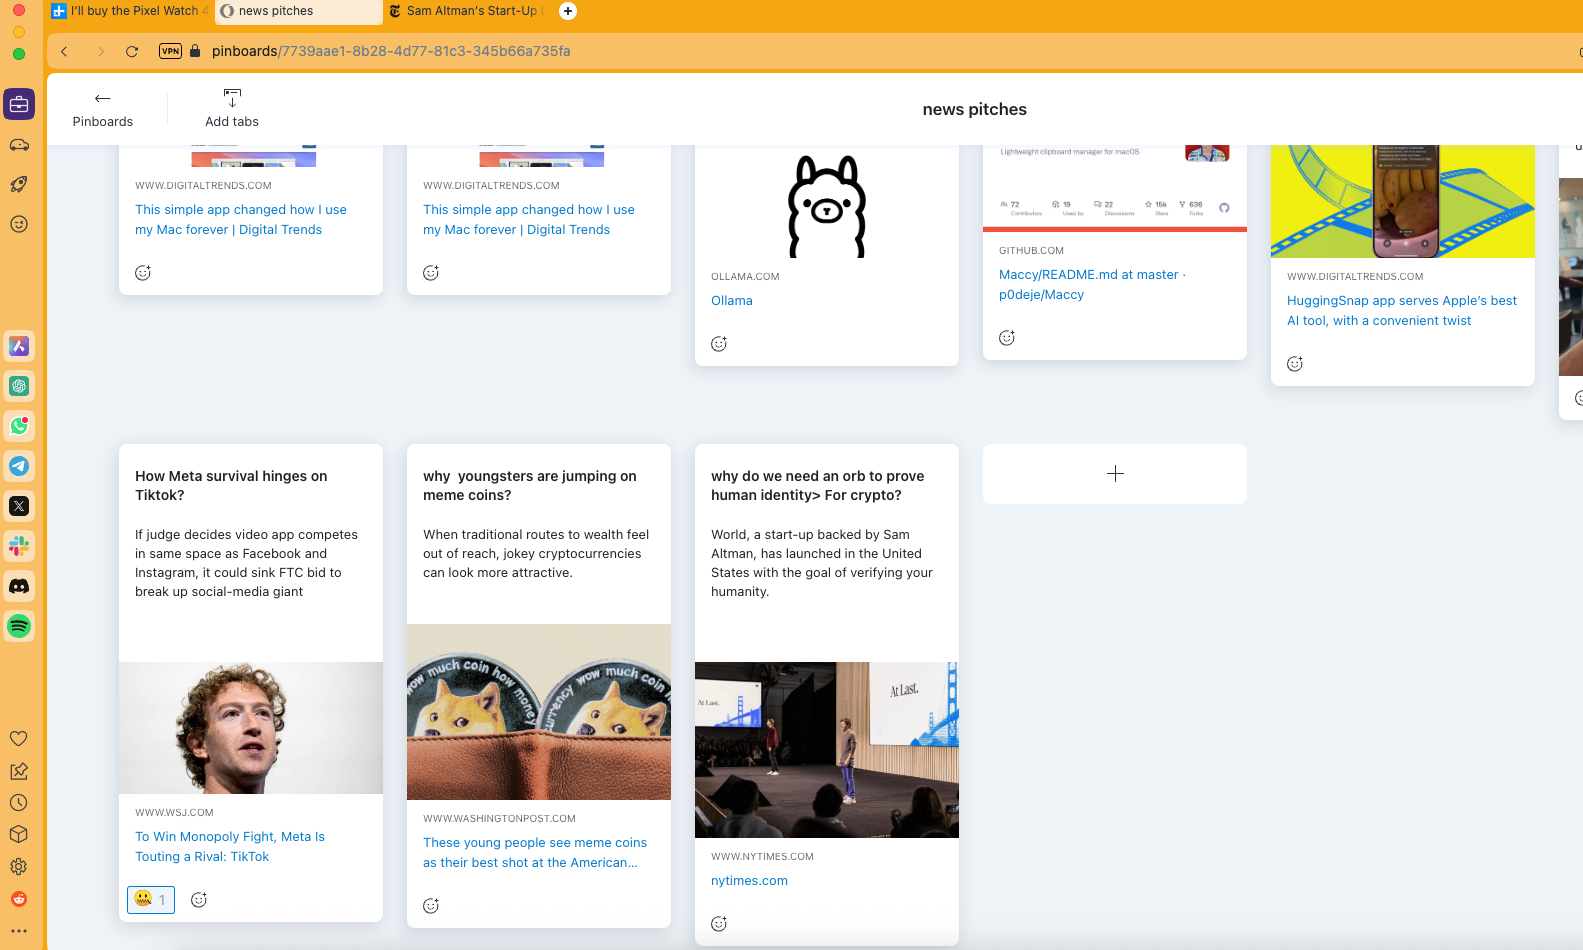Open browser history clock icon
This screenshot has width=1583, height=950.
18,802
